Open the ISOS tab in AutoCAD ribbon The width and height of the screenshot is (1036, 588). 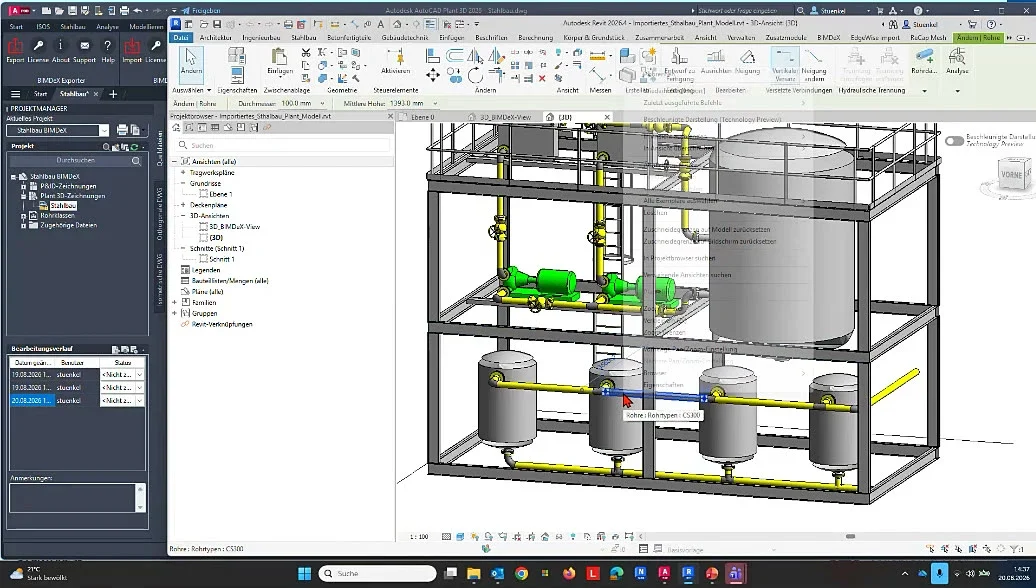click(x=43, y=27)
